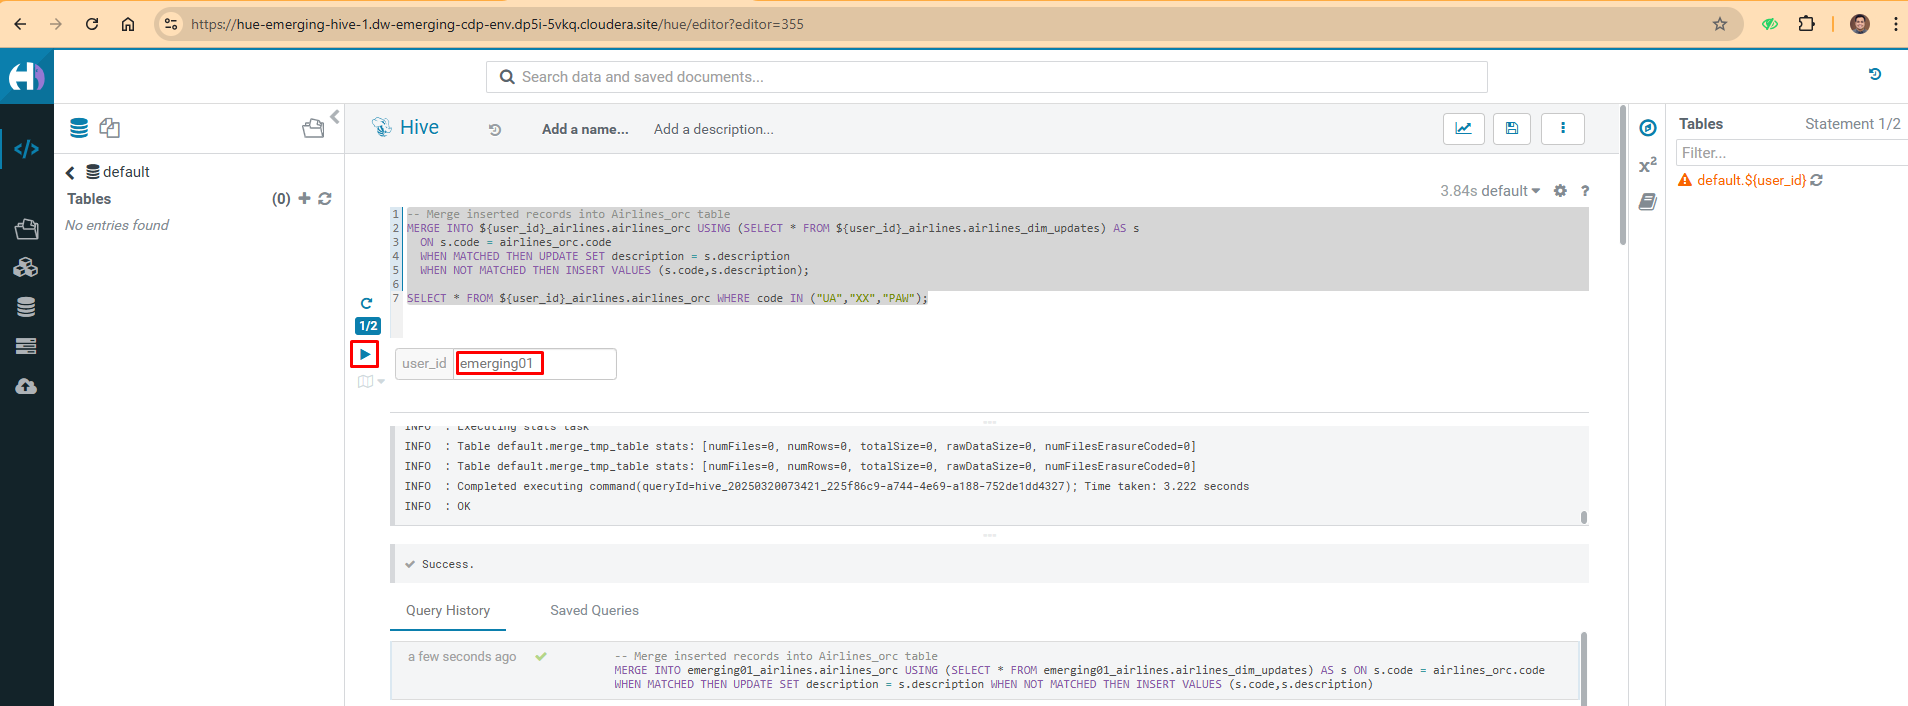Open the Jobs cubes icon in sidebar
The image size is (1908, 706).
tap(26, 267)
